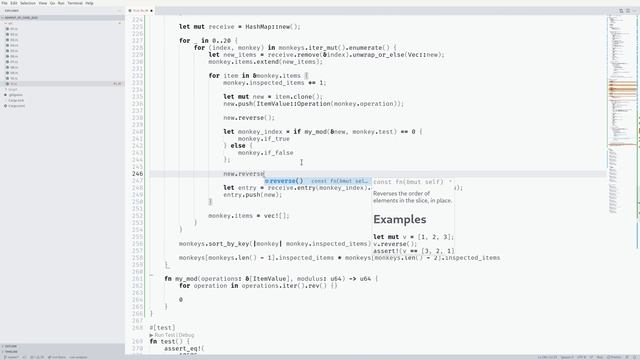Image resolution: width=640 pixels, height=360 pixels.
Task: Open editor more actions icon
Action: point(634,11)
